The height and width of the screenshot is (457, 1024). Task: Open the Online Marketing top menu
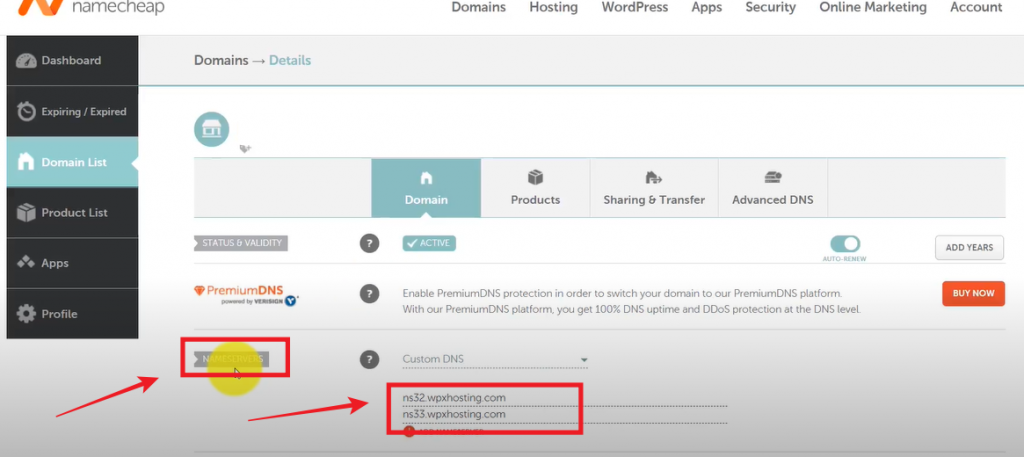[x=872, y=7]
